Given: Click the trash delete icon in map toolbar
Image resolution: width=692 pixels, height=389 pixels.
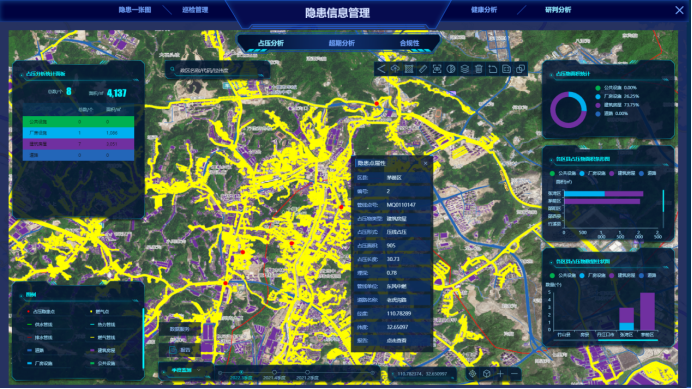Looking at the screenshot, I should tap(478, 69).
